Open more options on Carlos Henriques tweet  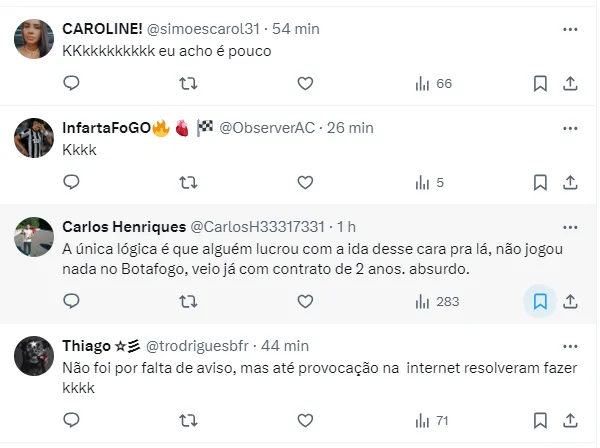click(570, 227)
